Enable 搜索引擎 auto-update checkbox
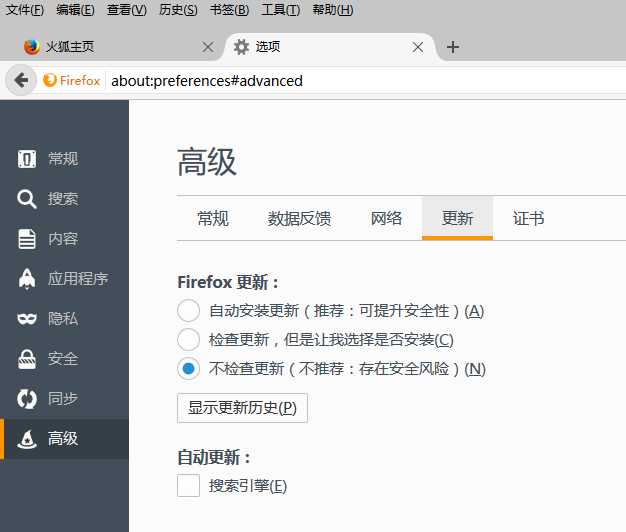Image resolution: width=626 pixels, height=532 pixels. click(188, 485)
